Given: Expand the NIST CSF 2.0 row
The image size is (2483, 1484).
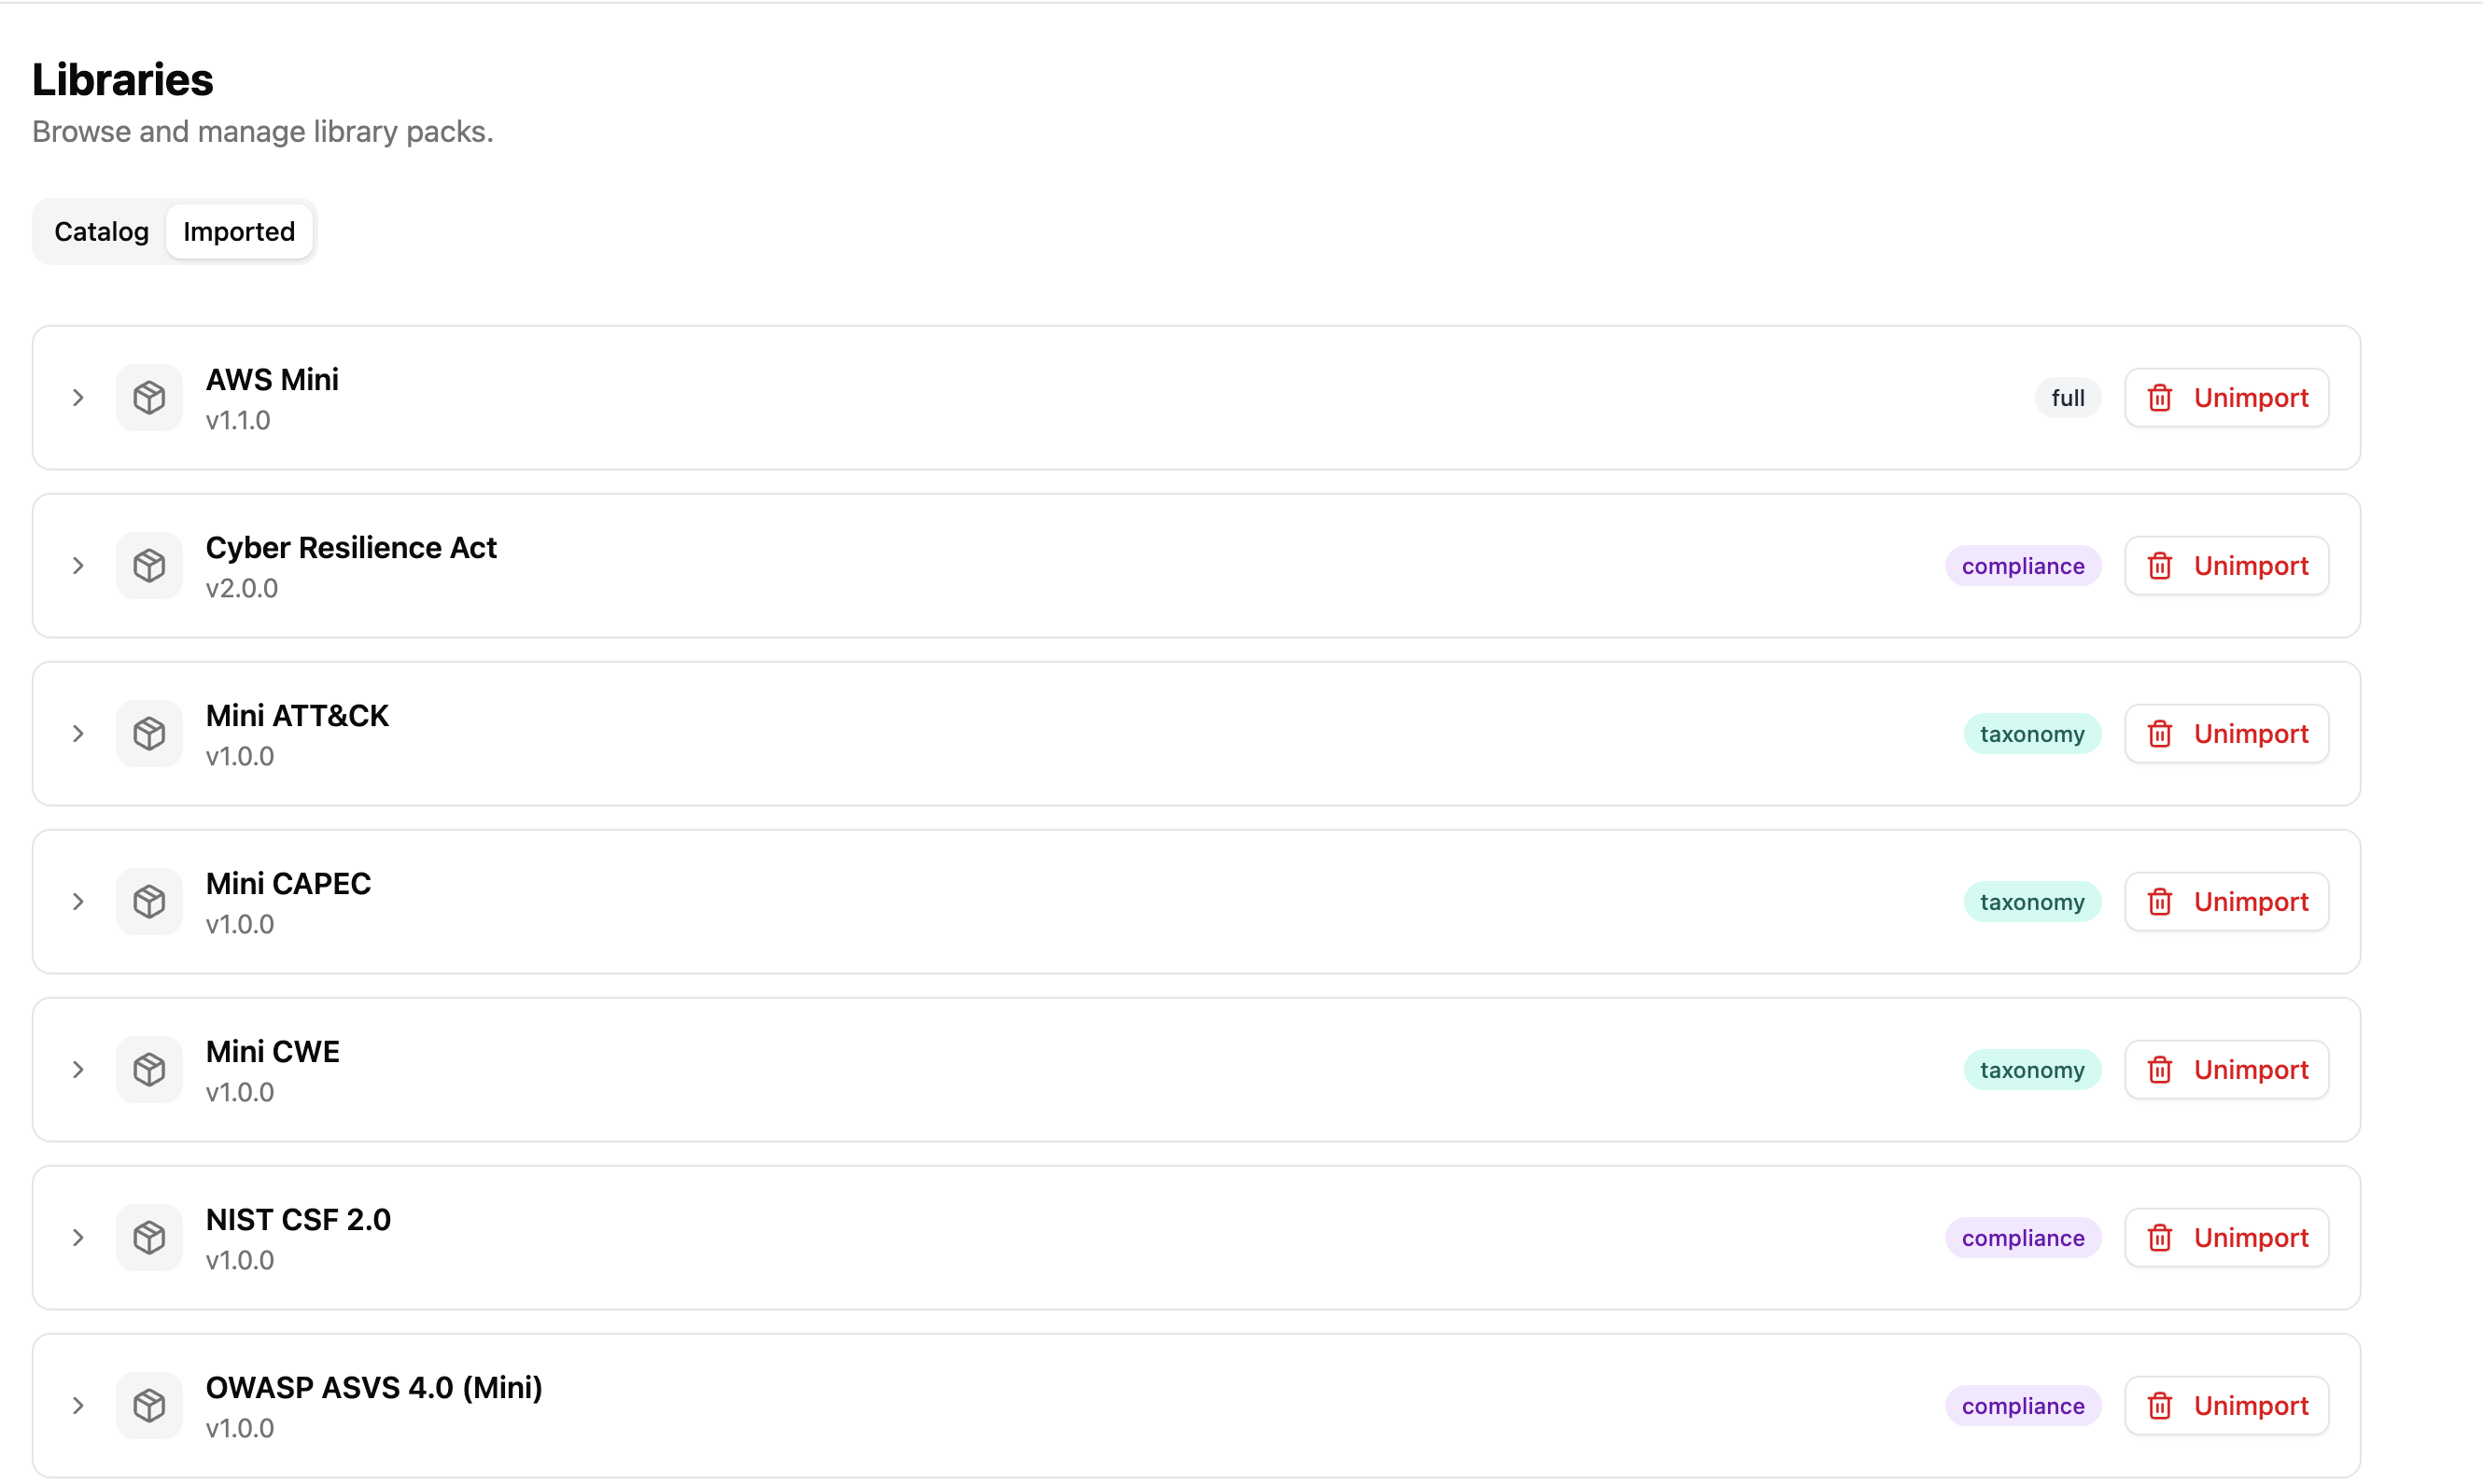Looking at the screenshot, I should [78, 1238].
